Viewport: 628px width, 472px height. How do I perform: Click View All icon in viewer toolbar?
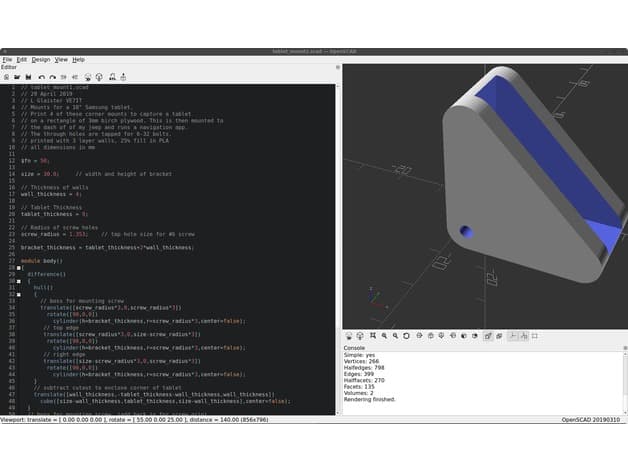[x=373, y=336]
